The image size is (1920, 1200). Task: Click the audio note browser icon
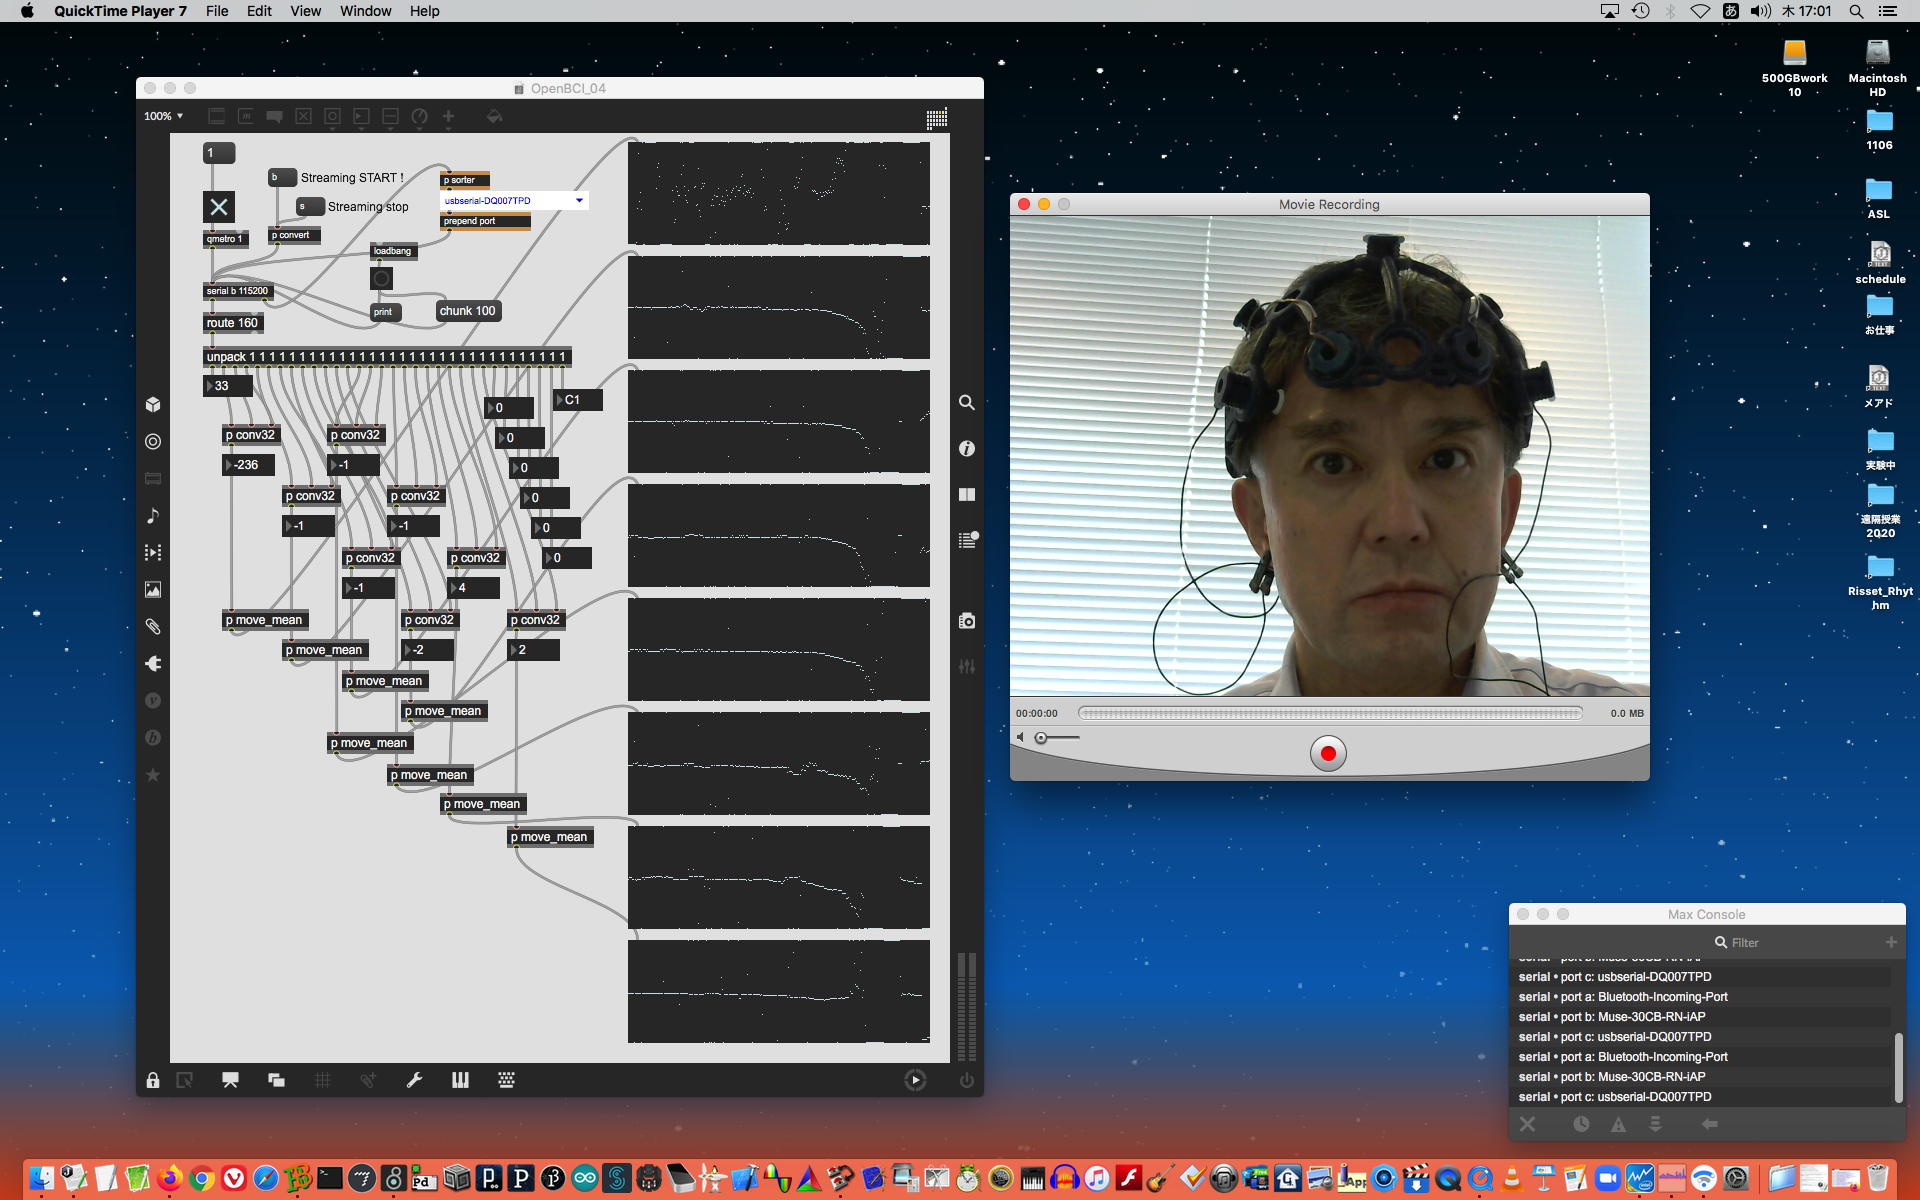point(153,515)
